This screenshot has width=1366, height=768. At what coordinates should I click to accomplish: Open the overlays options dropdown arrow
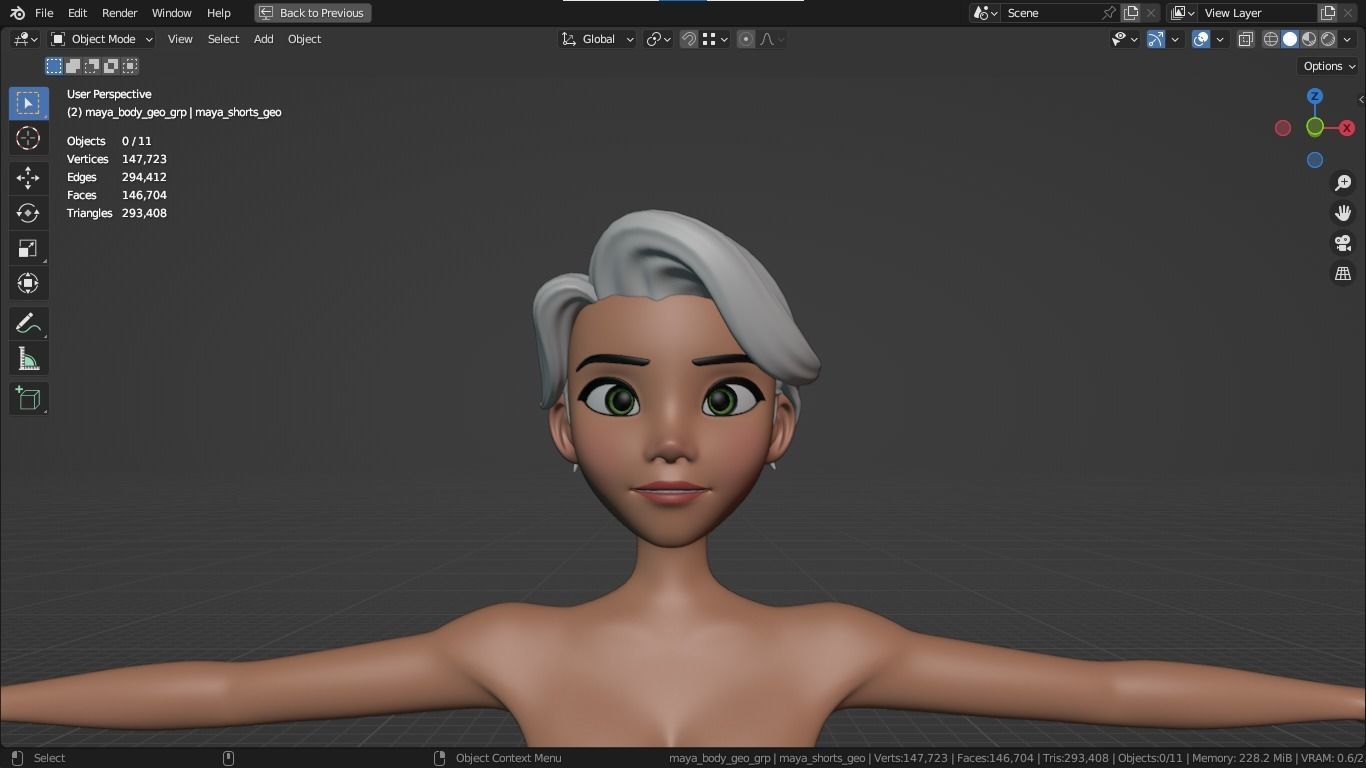point(1220,39)
